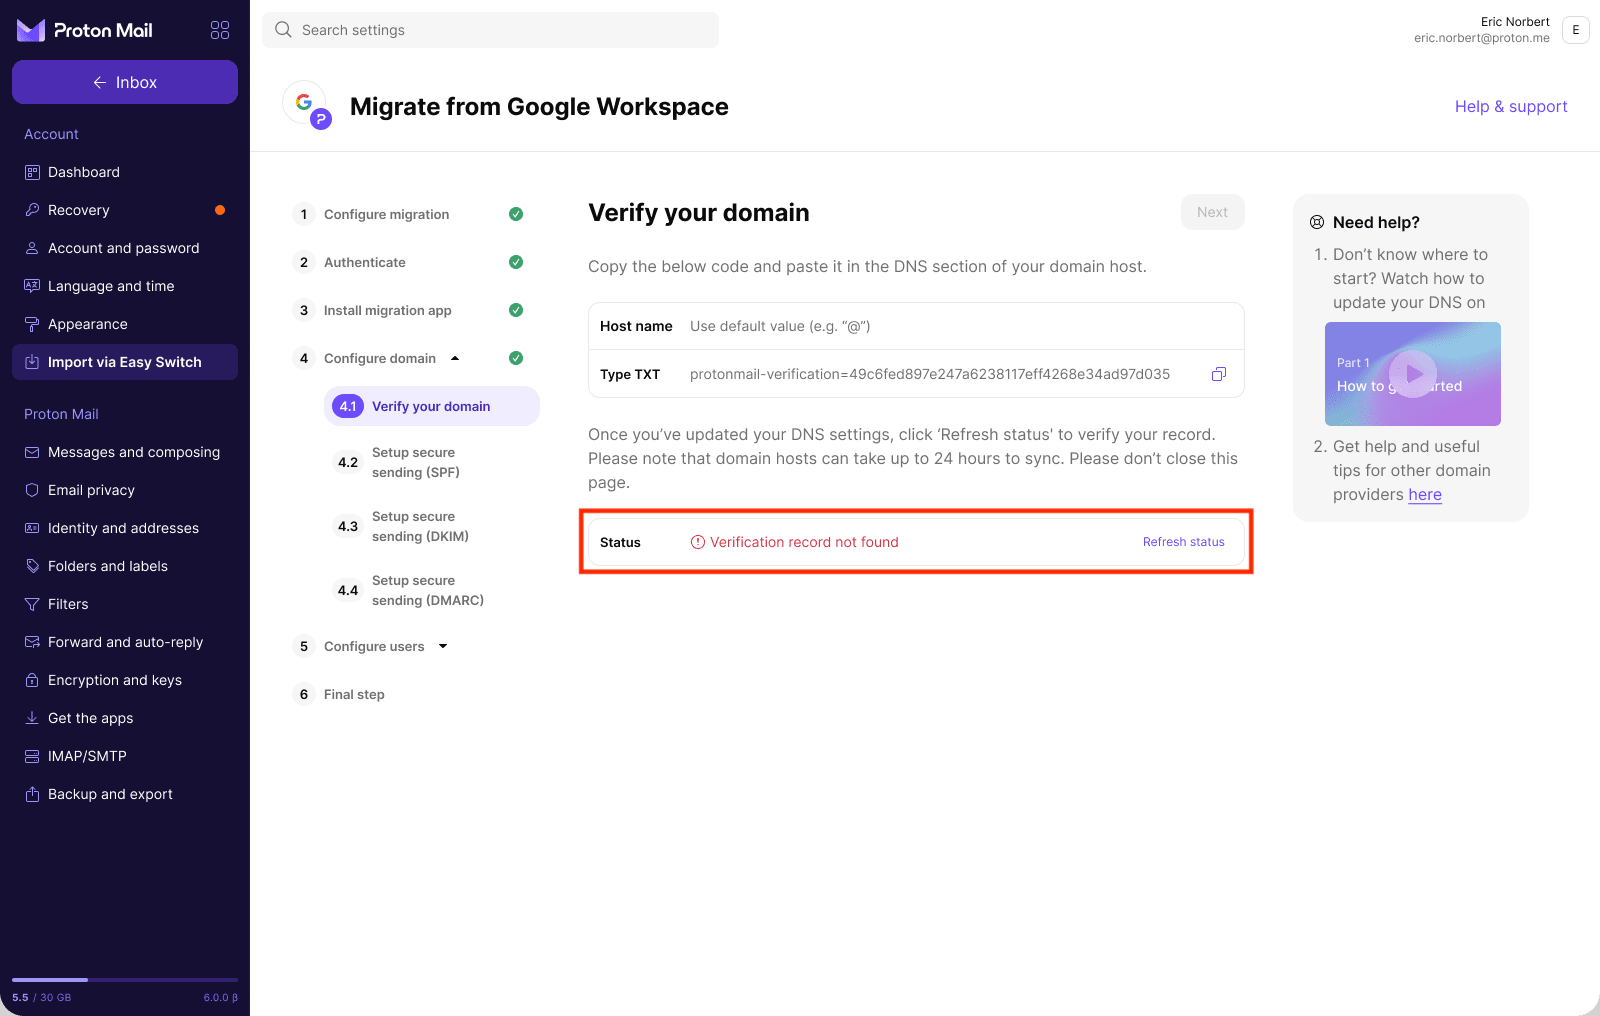Follow the 'here' domain providers link

click(1425, 494)
